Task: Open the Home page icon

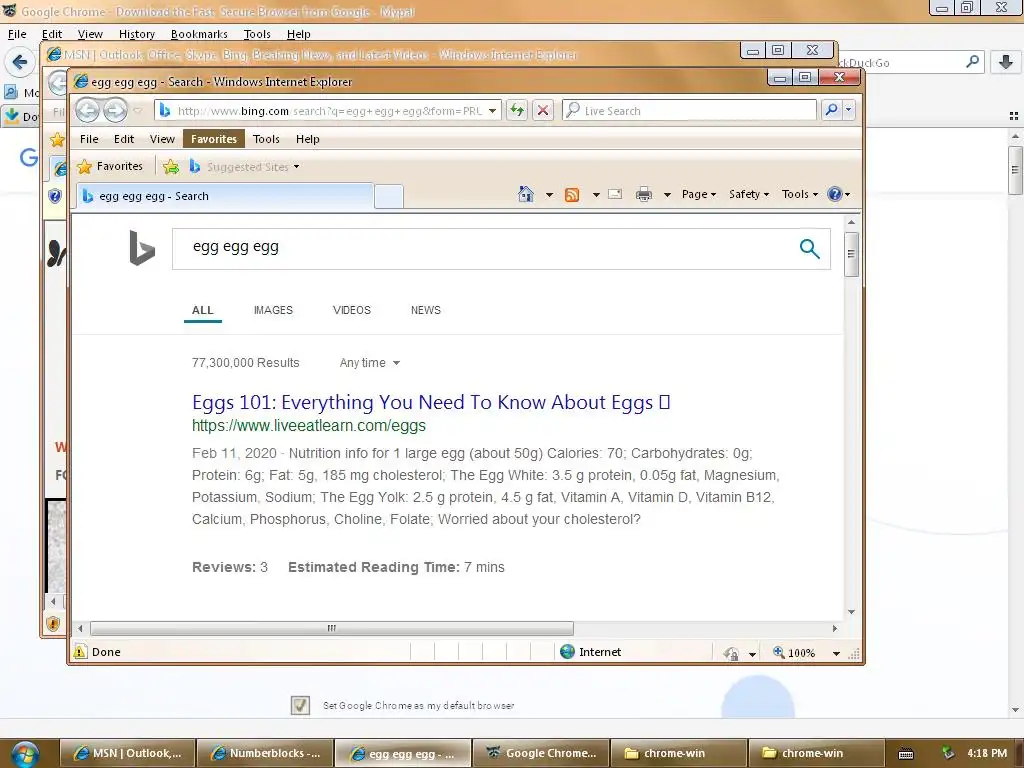Action: point(526,195)
